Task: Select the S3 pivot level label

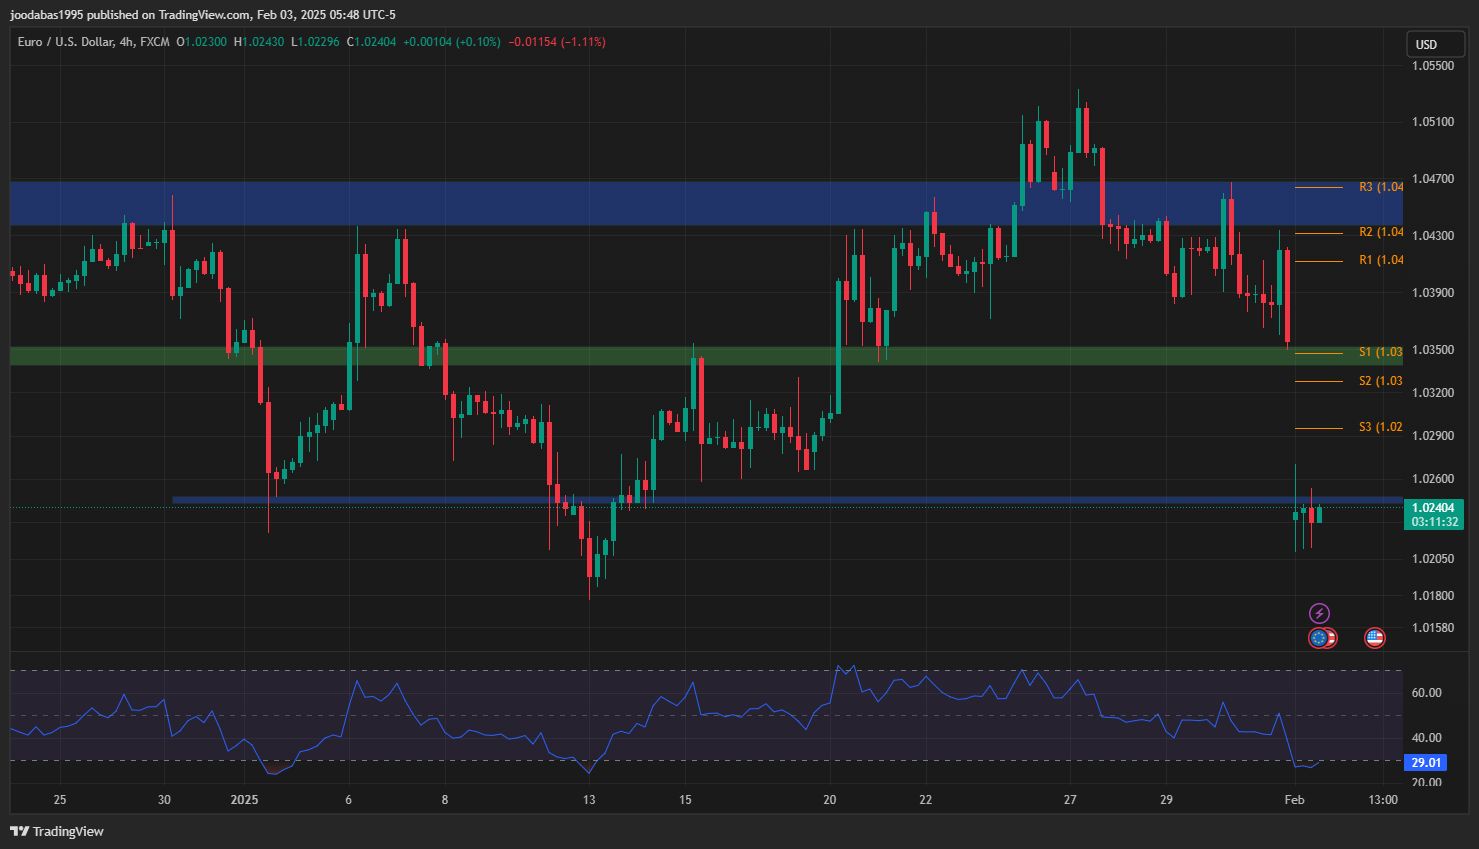Action: (1380, 427)
